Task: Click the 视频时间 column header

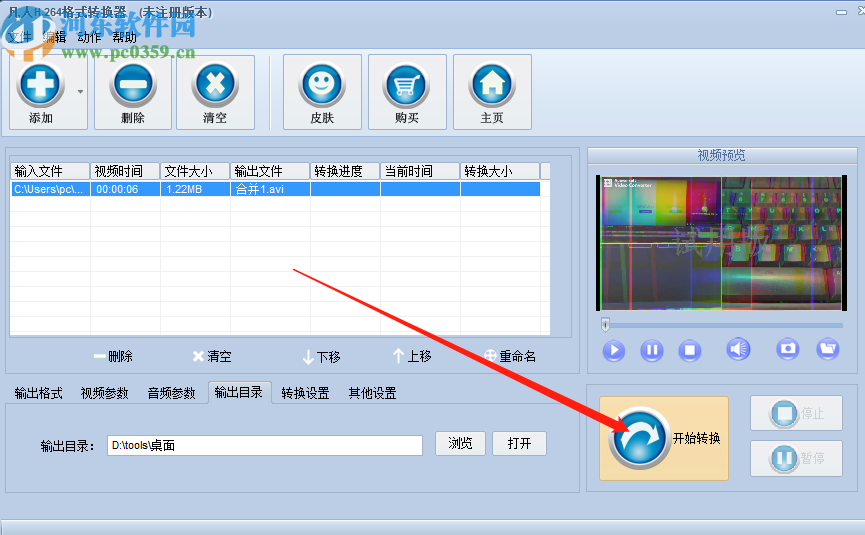Action: [x=125, y=171]
